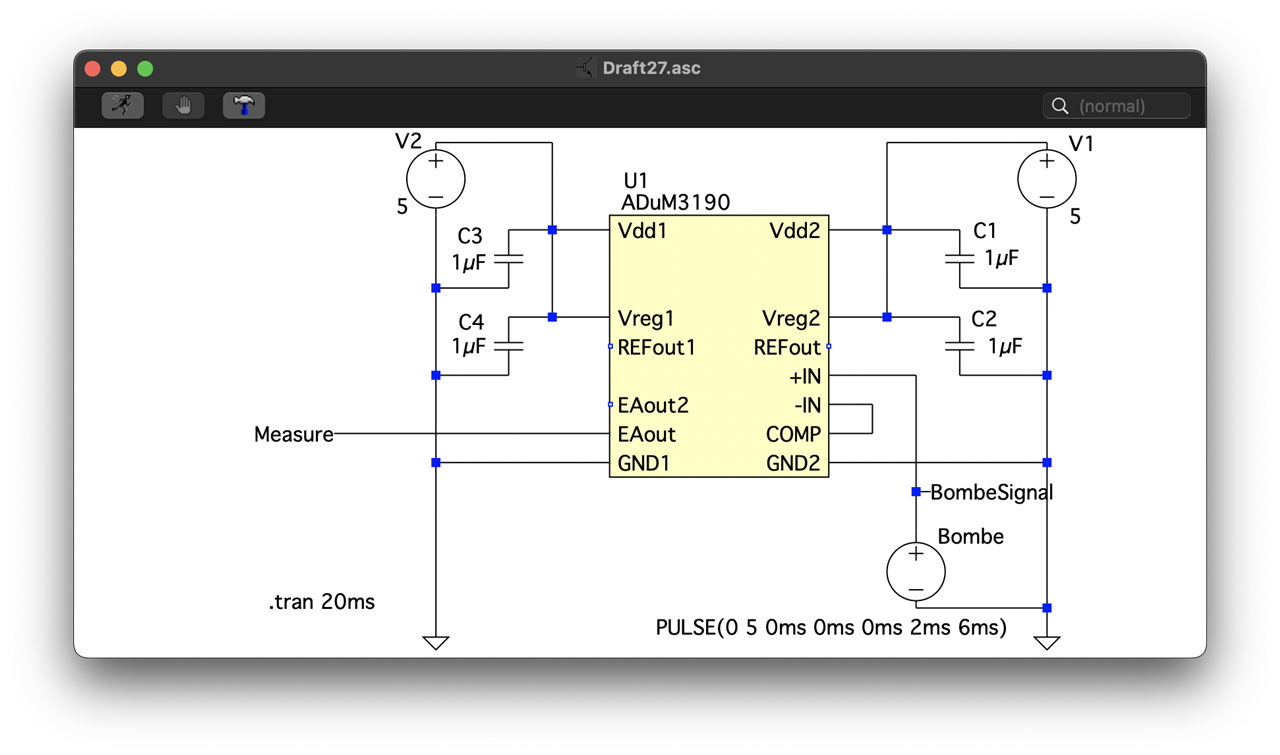The image size is (1280, 755).
Task: Click the GND2 pin label
Action: click(793, 463)
